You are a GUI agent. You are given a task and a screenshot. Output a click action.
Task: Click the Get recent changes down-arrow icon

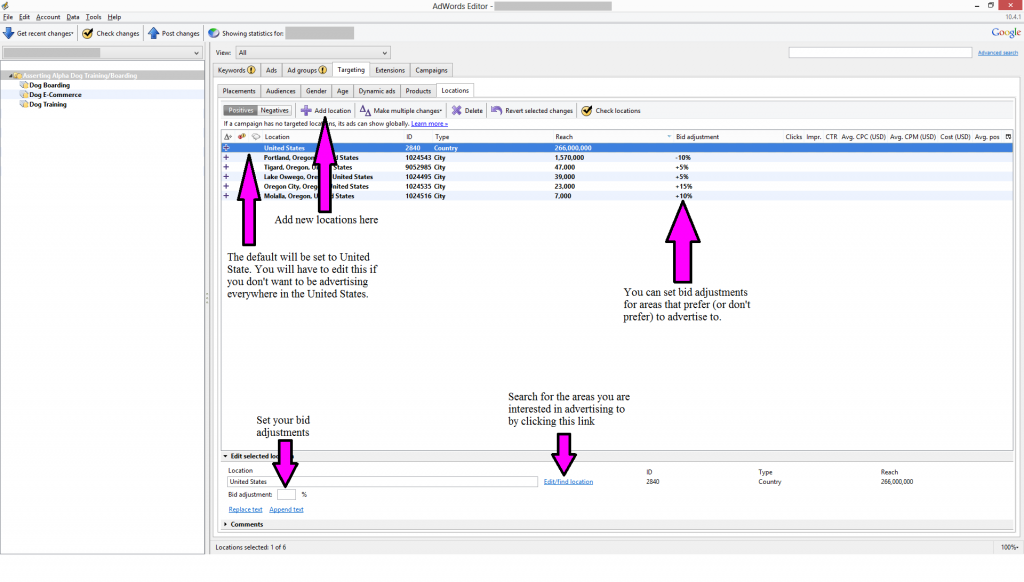[x=8, y=33]
